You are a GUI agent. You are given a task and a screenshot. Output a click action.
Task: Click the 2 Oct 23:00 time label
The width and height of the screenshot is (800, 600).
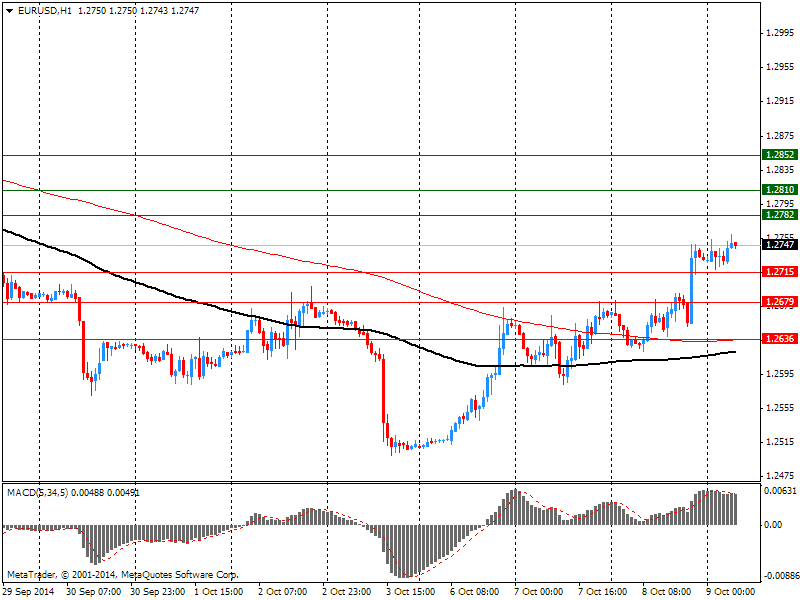tap(346, 592)
